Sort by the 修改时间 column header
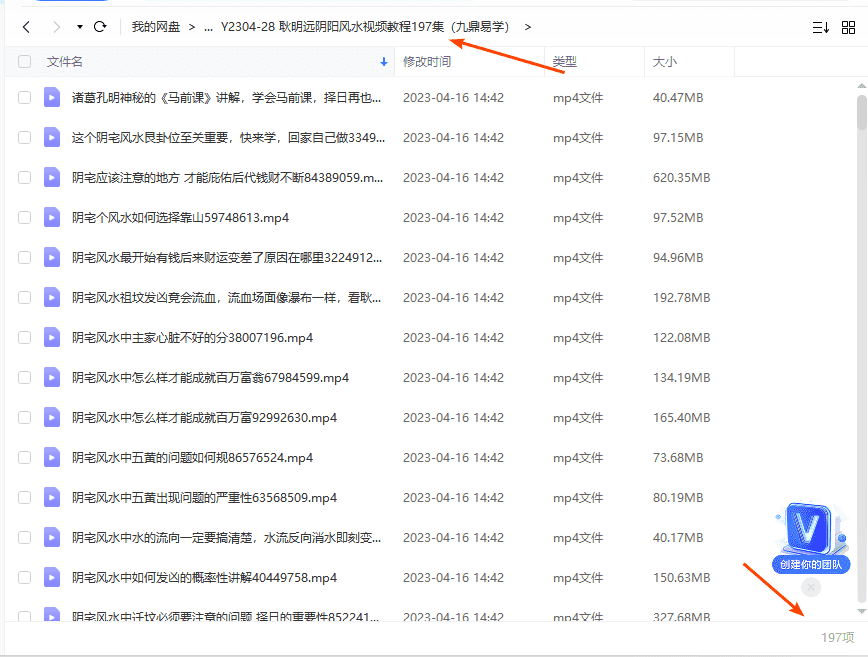This screenshot has height=657, width=868. click(427, 62)
